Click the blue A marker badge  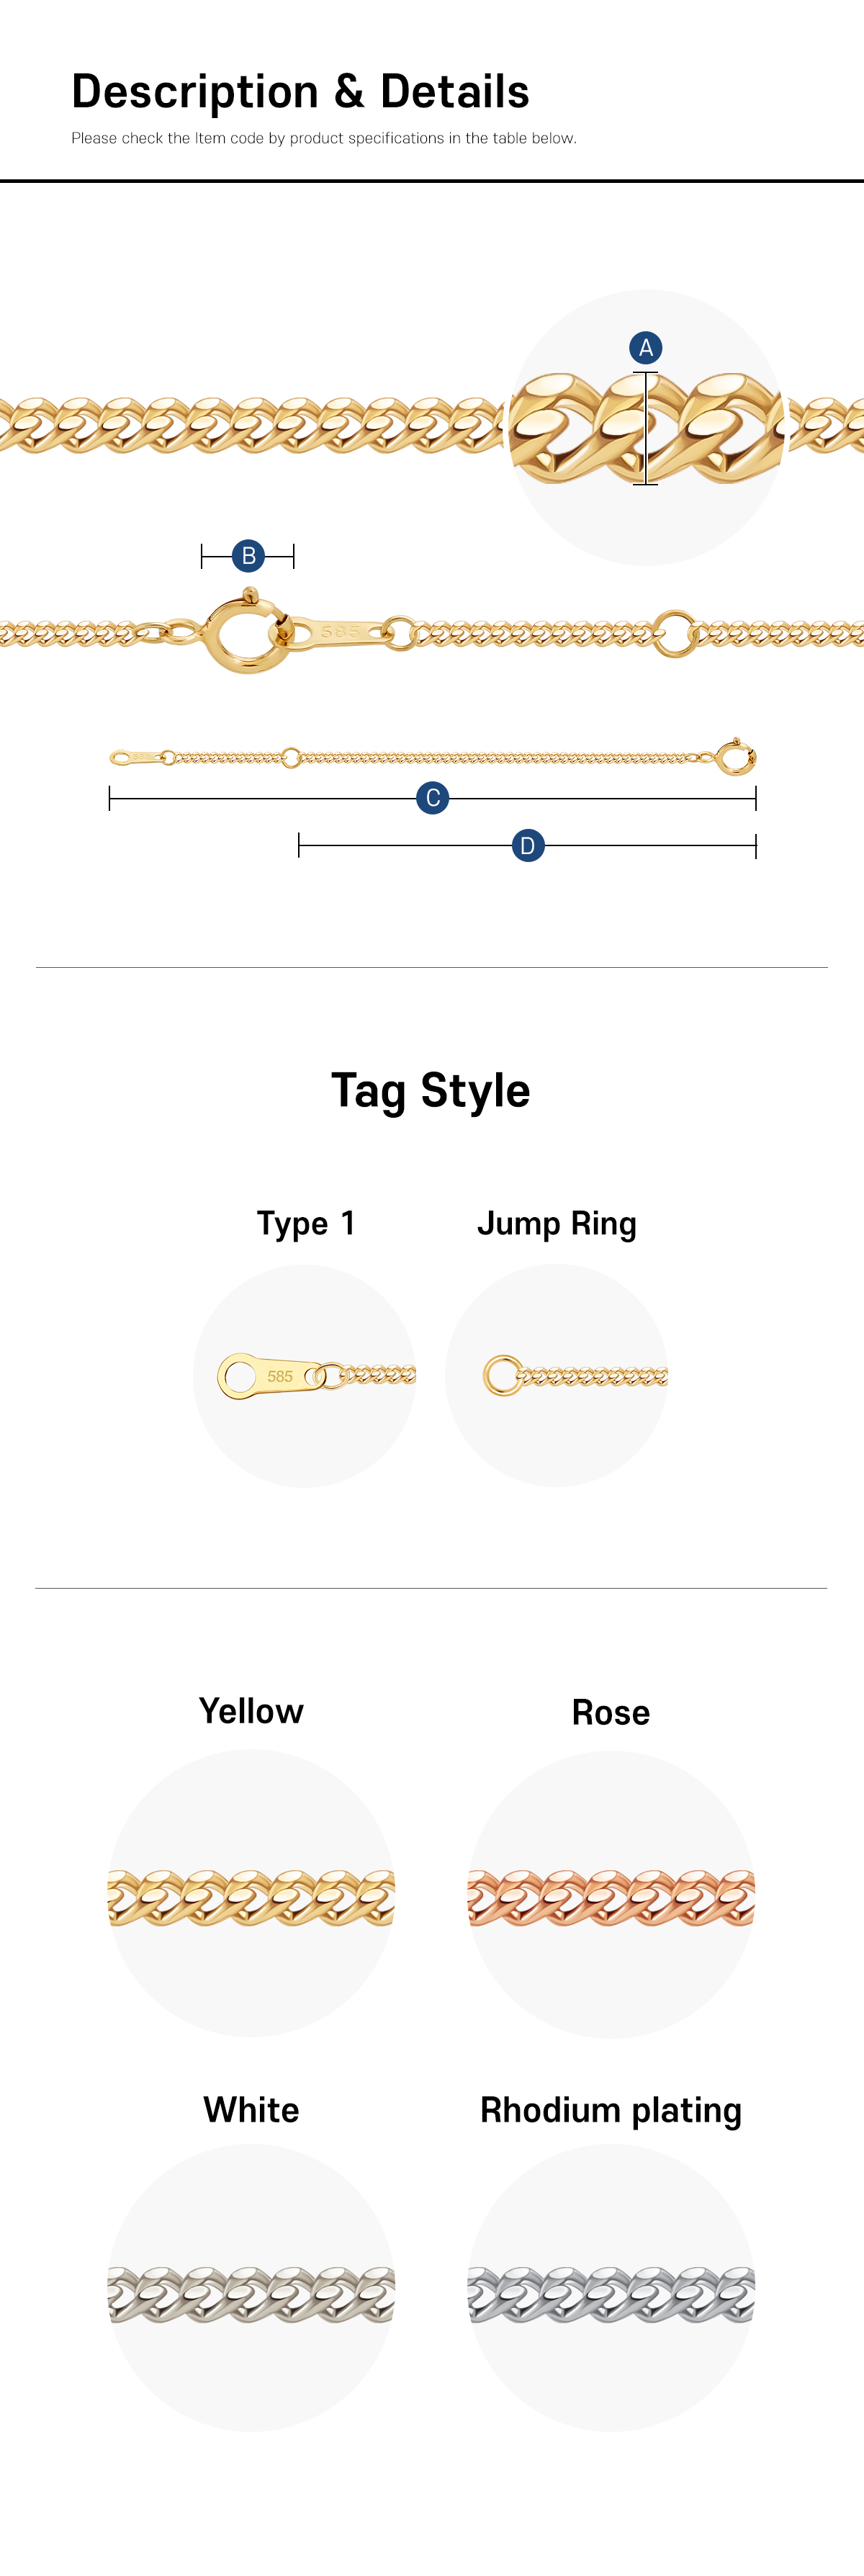(x=646, y=348)
